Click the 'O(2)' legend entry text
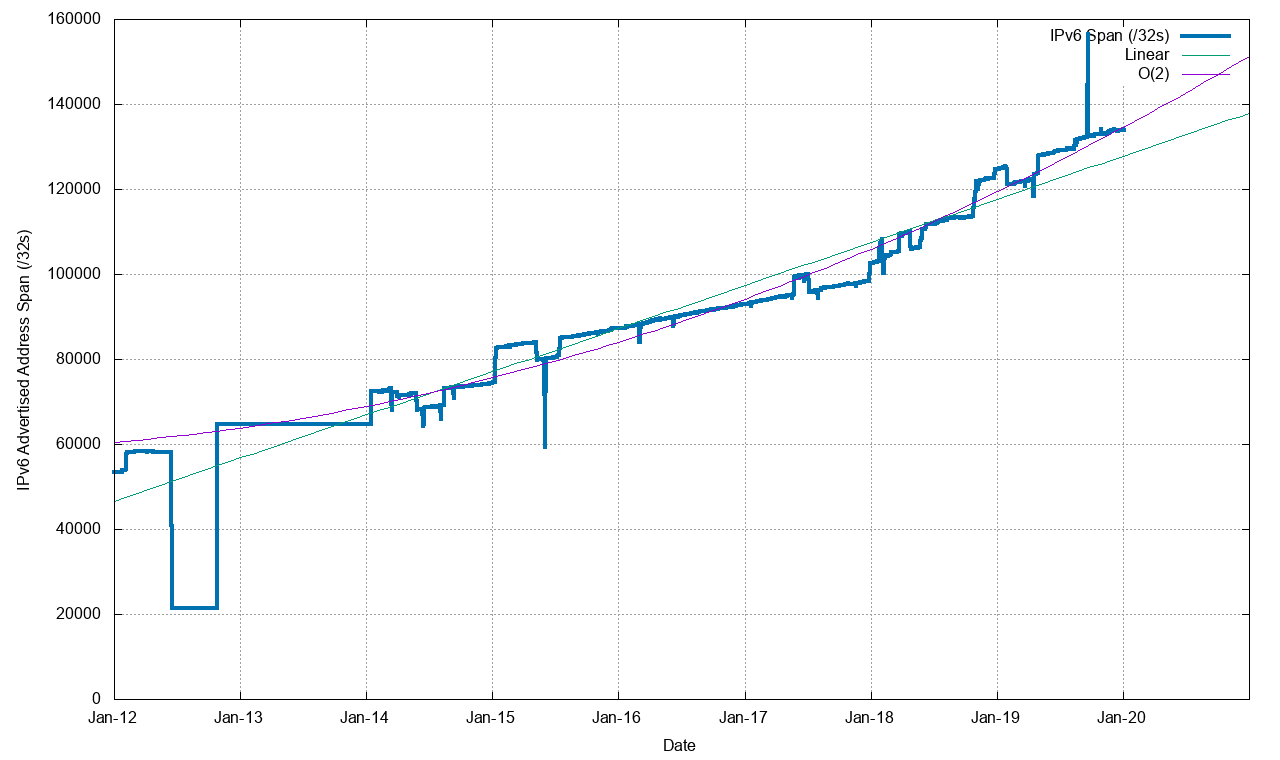This screenshot has width=1280, height=760. (1154, 74)
